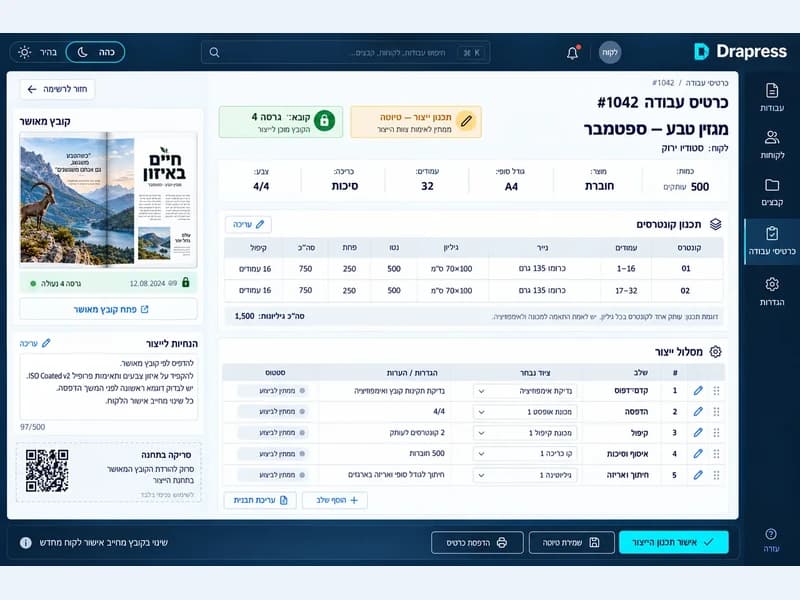Click עריכת תבנית template edit button

tap(260, 500)
